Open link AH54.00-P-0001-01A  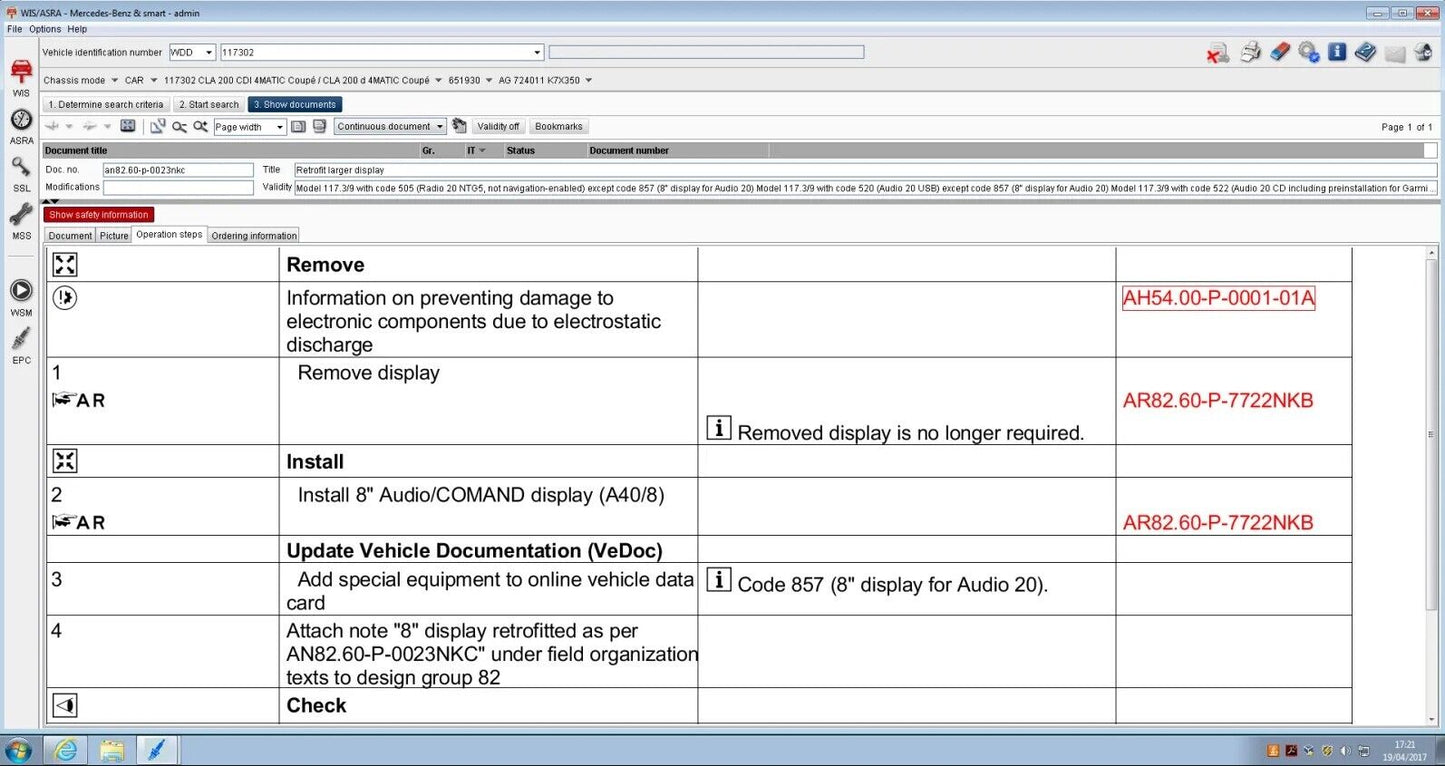pos(1218,299)
